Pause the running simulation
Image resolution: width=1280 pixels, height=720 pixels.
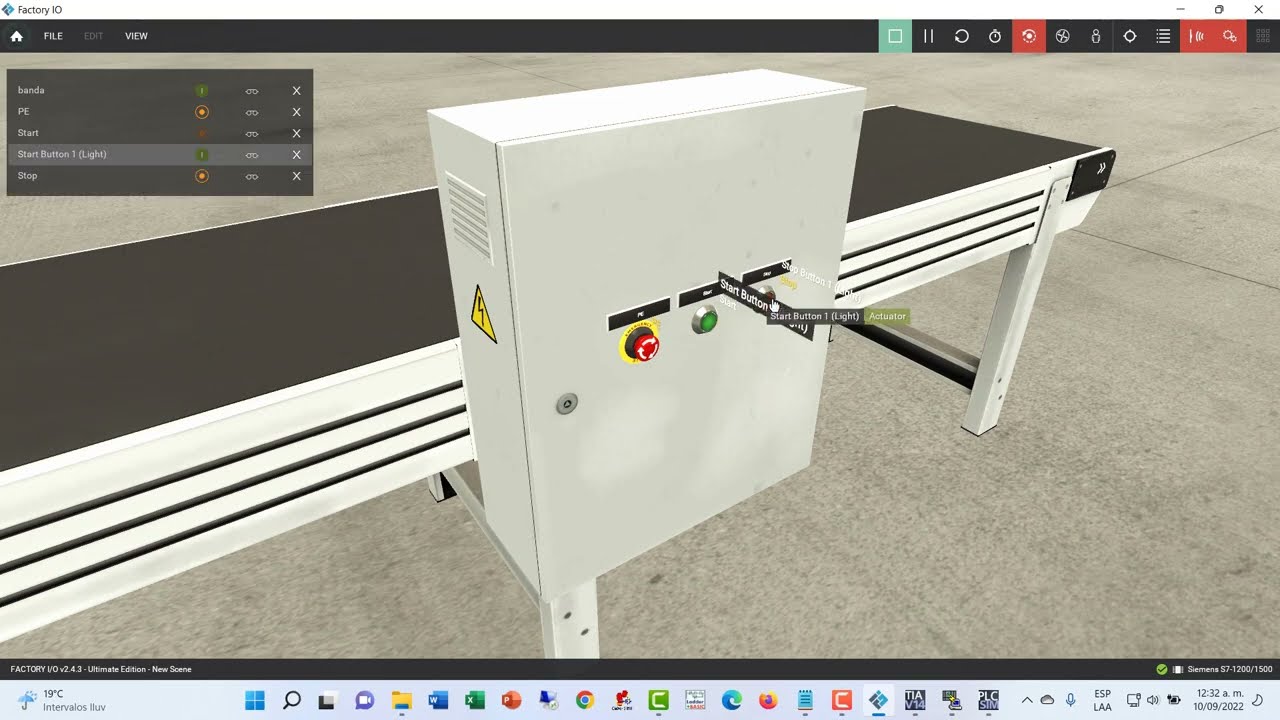pos(928,36)
